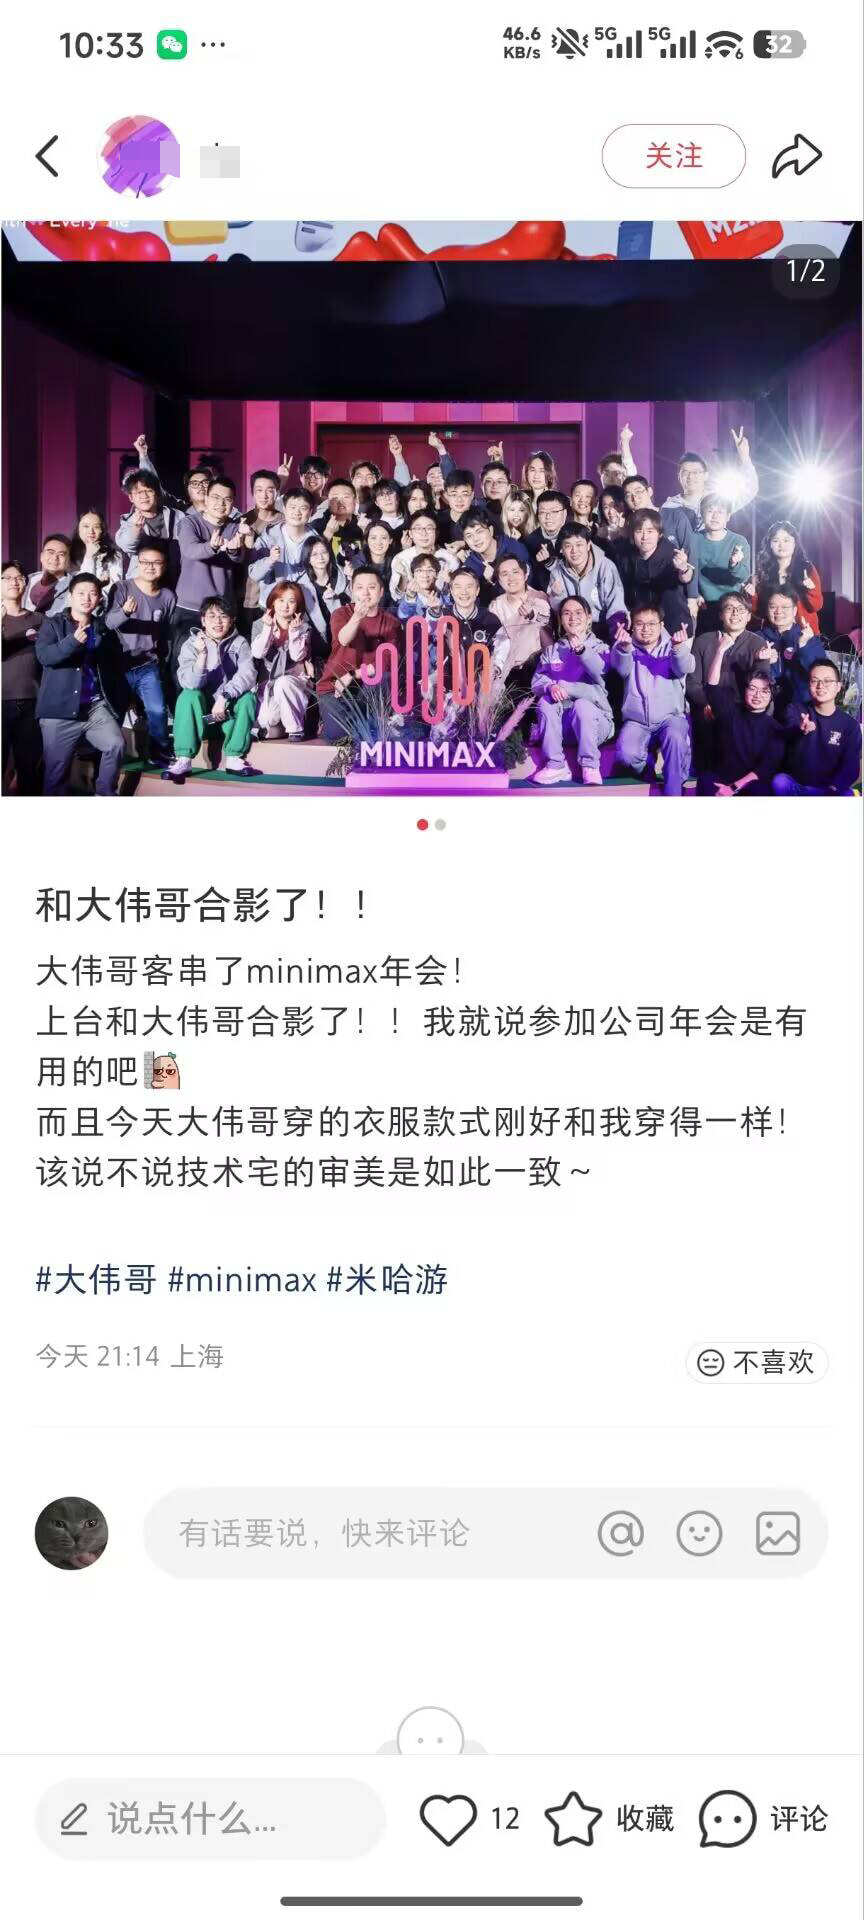864x1920 pixels.
Task: Tap the back arrow icon
Action: 47,156
